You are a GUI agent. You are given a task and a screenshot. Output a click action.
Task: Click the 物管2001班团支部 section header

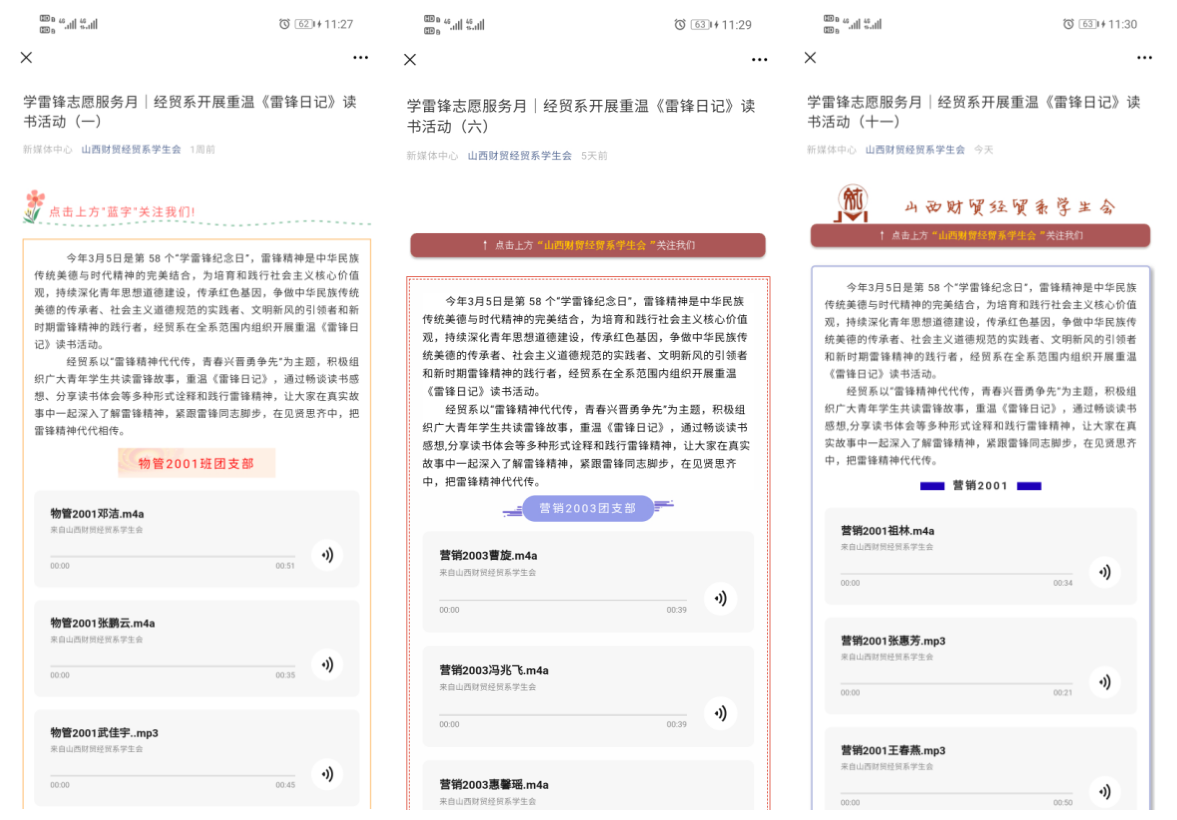click(x=196, y=463)
